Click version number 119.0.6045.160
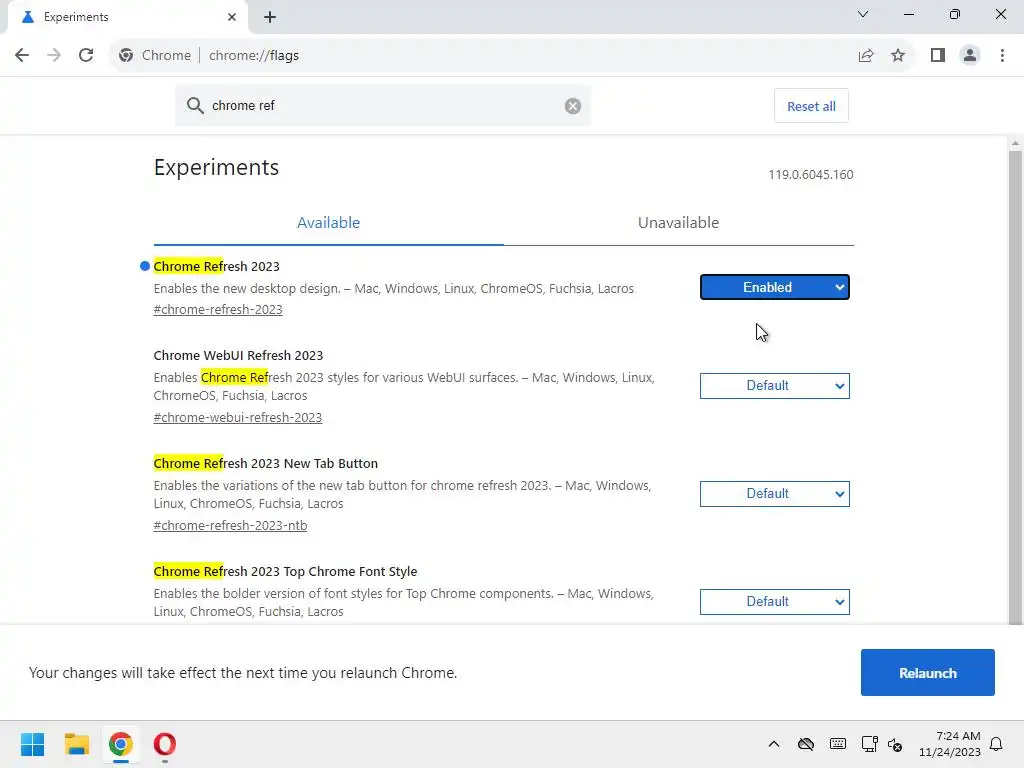 coord(810,175)
